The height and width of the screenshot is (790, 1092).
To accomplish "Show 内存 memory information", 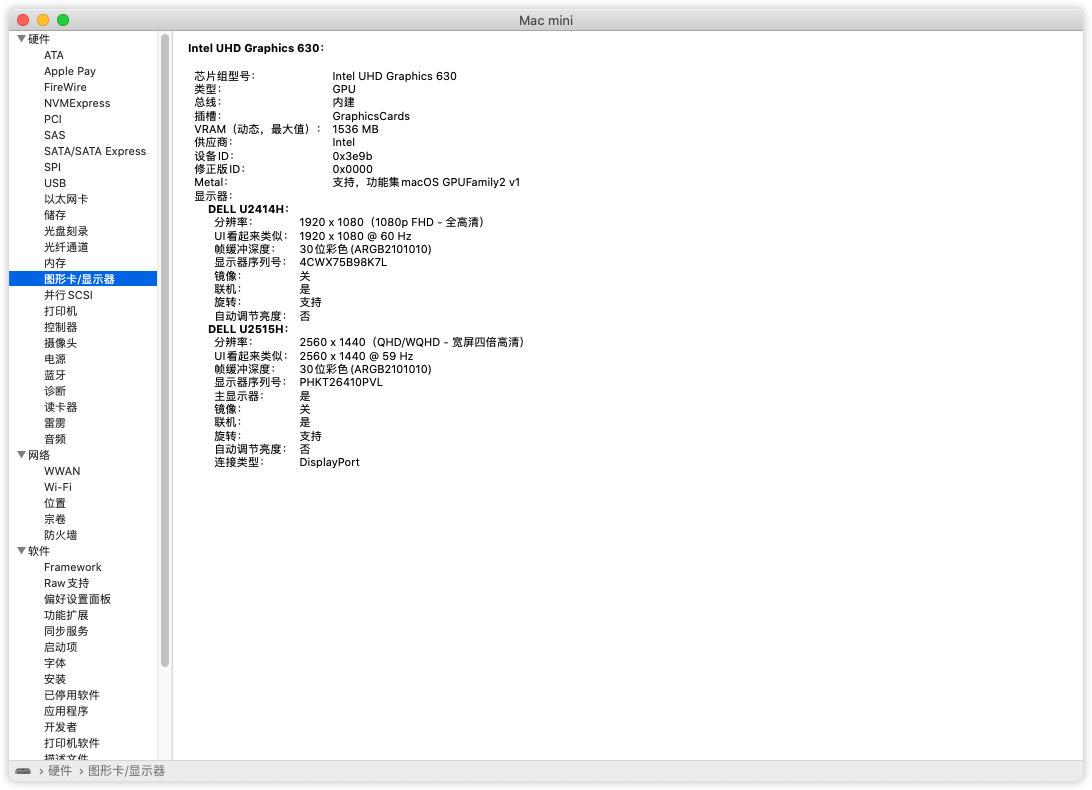I will coord(55,263).
